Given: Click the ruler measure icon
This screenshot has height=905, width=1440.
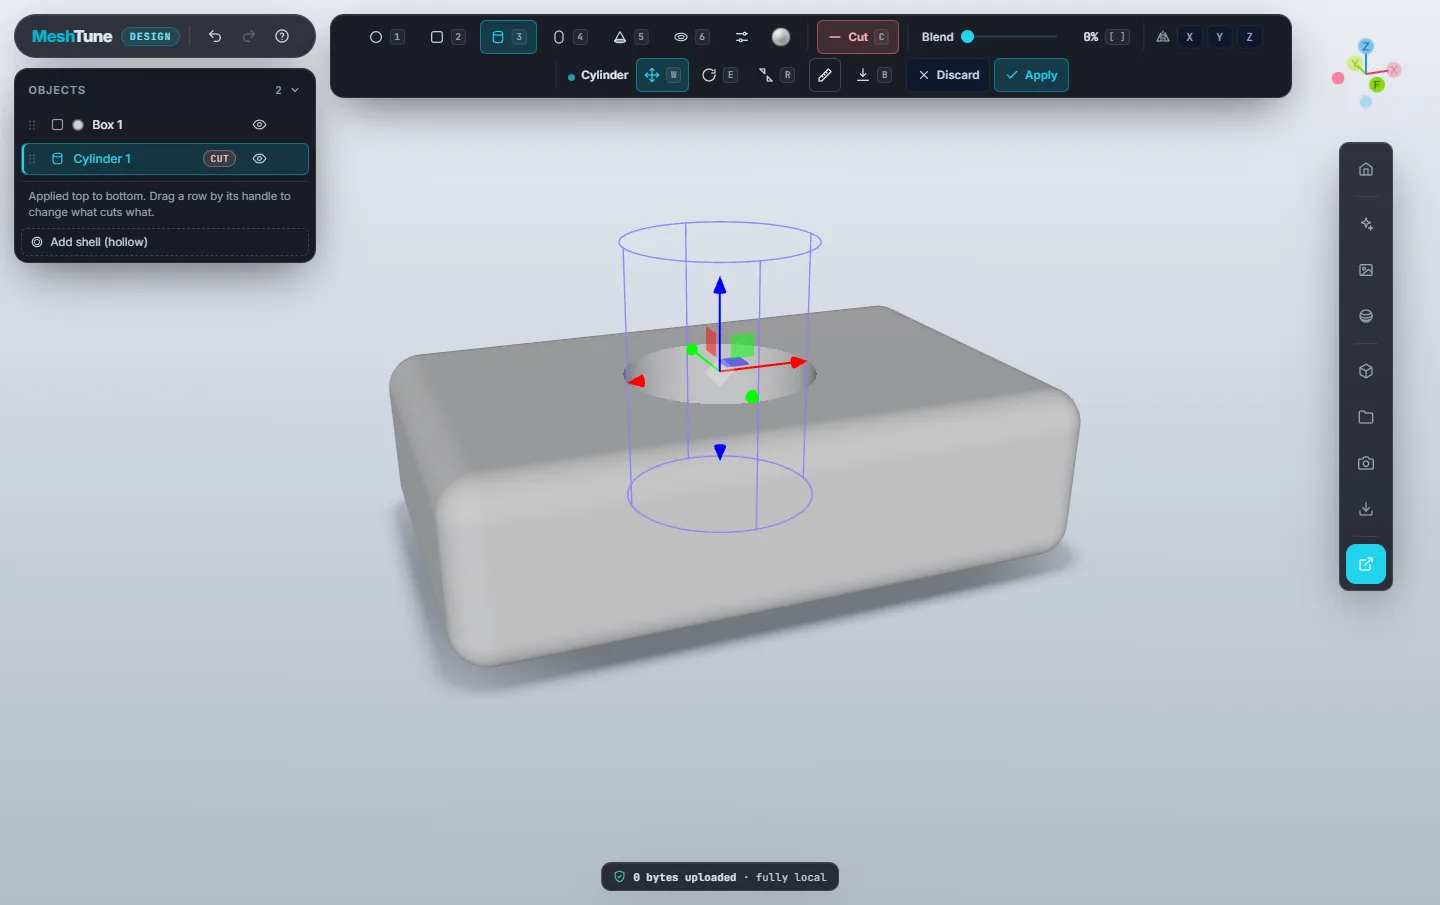Looking at the screenshot, I should coord(824,75).
